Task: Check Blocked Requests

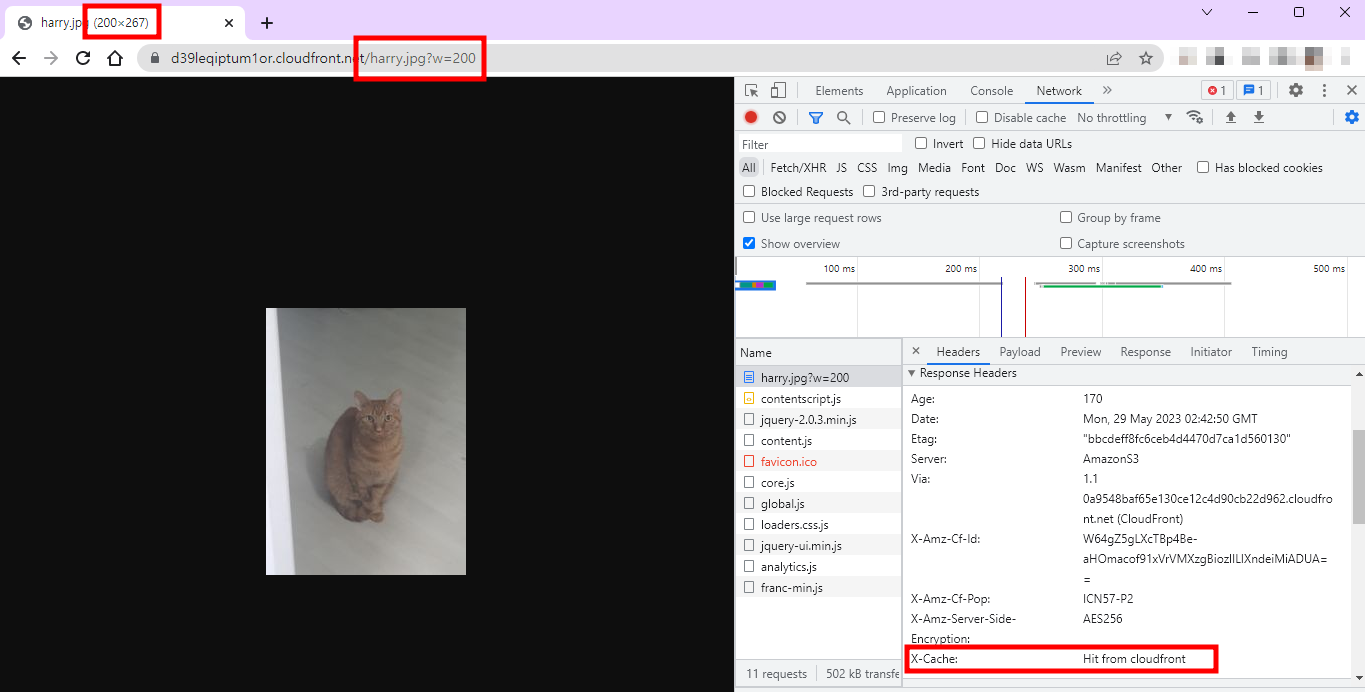Action: pyautogui.click(x=749, y=191)
